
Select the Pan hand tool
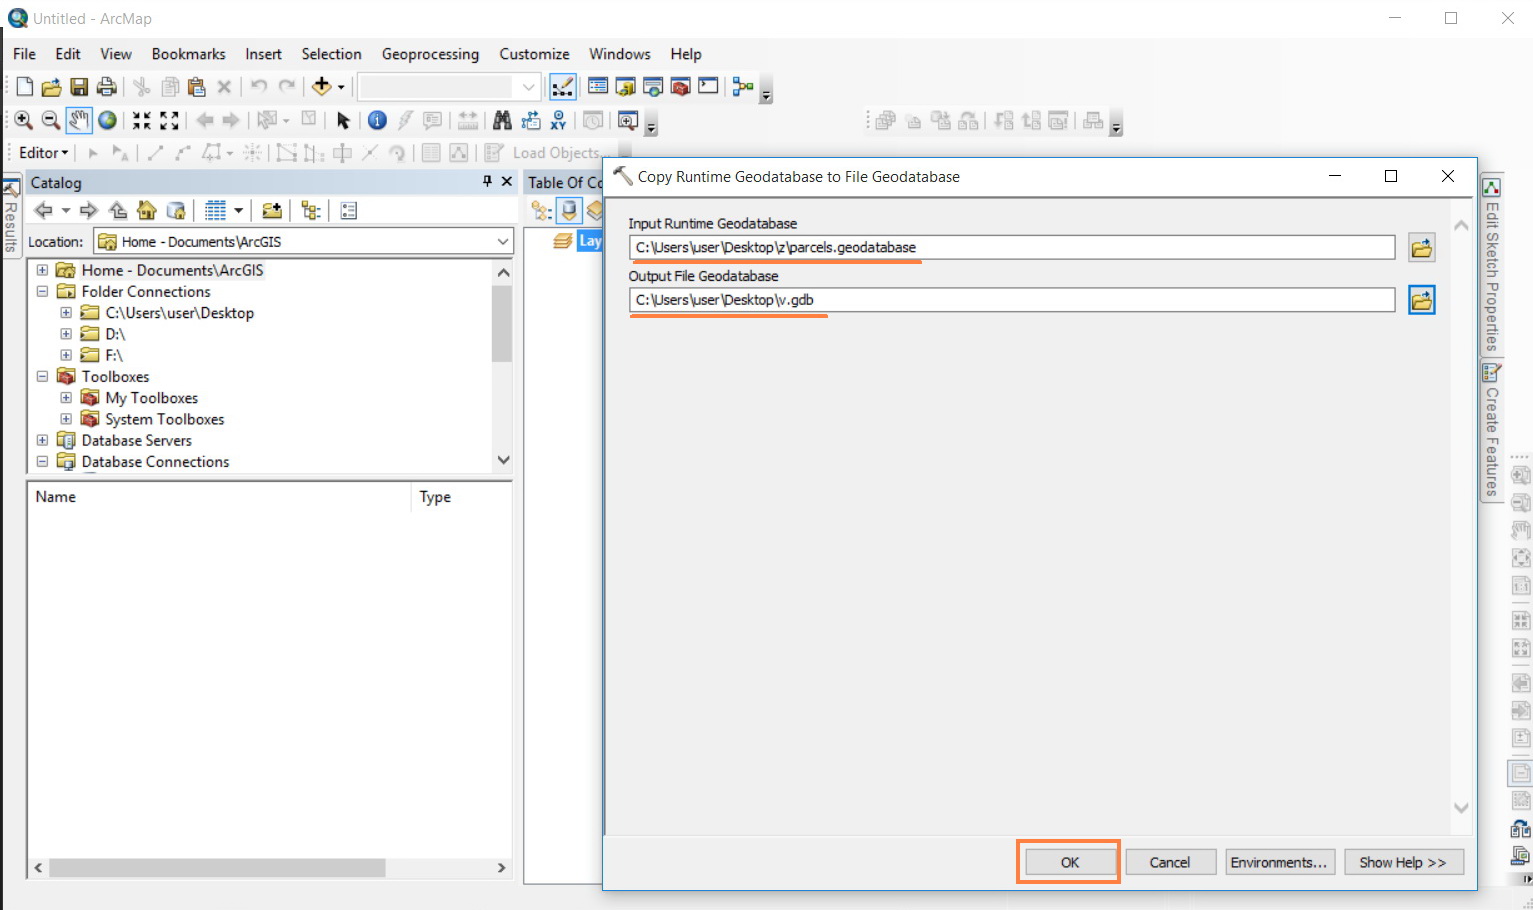(x=79, y=121)
